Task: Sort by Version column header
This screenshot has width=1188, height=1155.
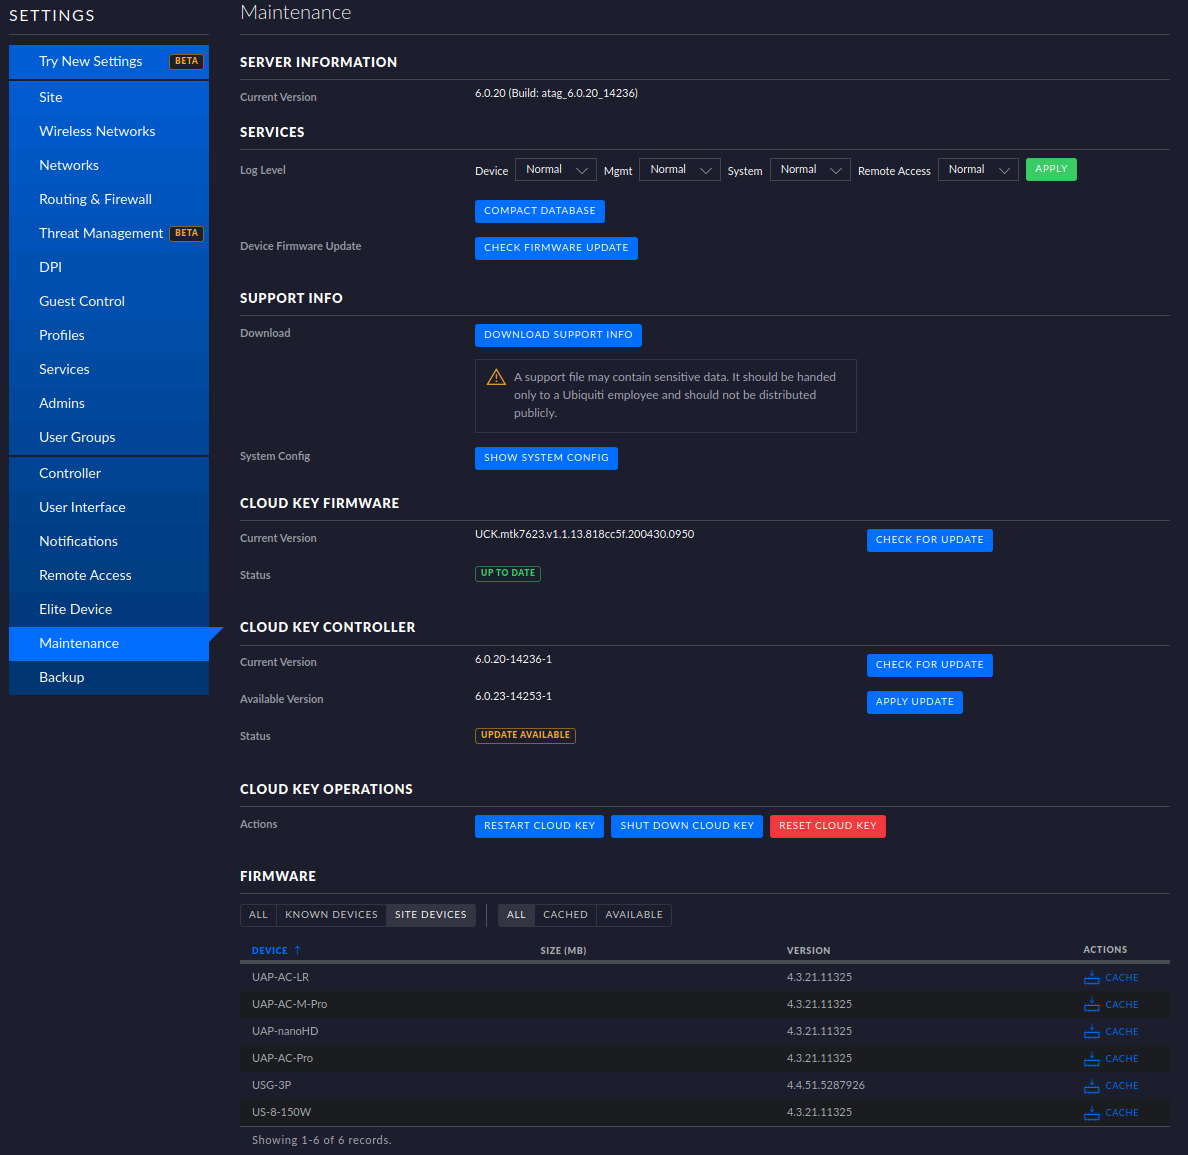Action: 808,950
